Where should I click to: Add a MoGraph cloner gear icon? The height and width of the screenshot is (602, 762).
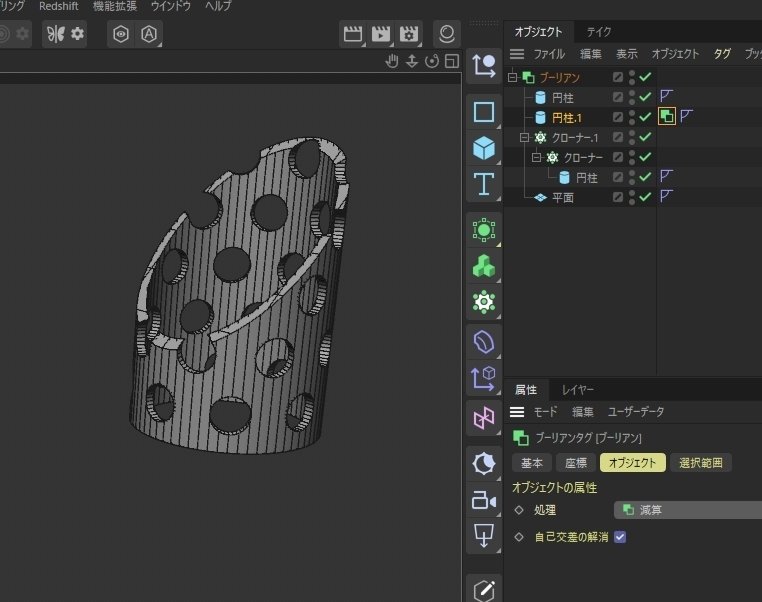pyautogui.click(x=484, y=302)
